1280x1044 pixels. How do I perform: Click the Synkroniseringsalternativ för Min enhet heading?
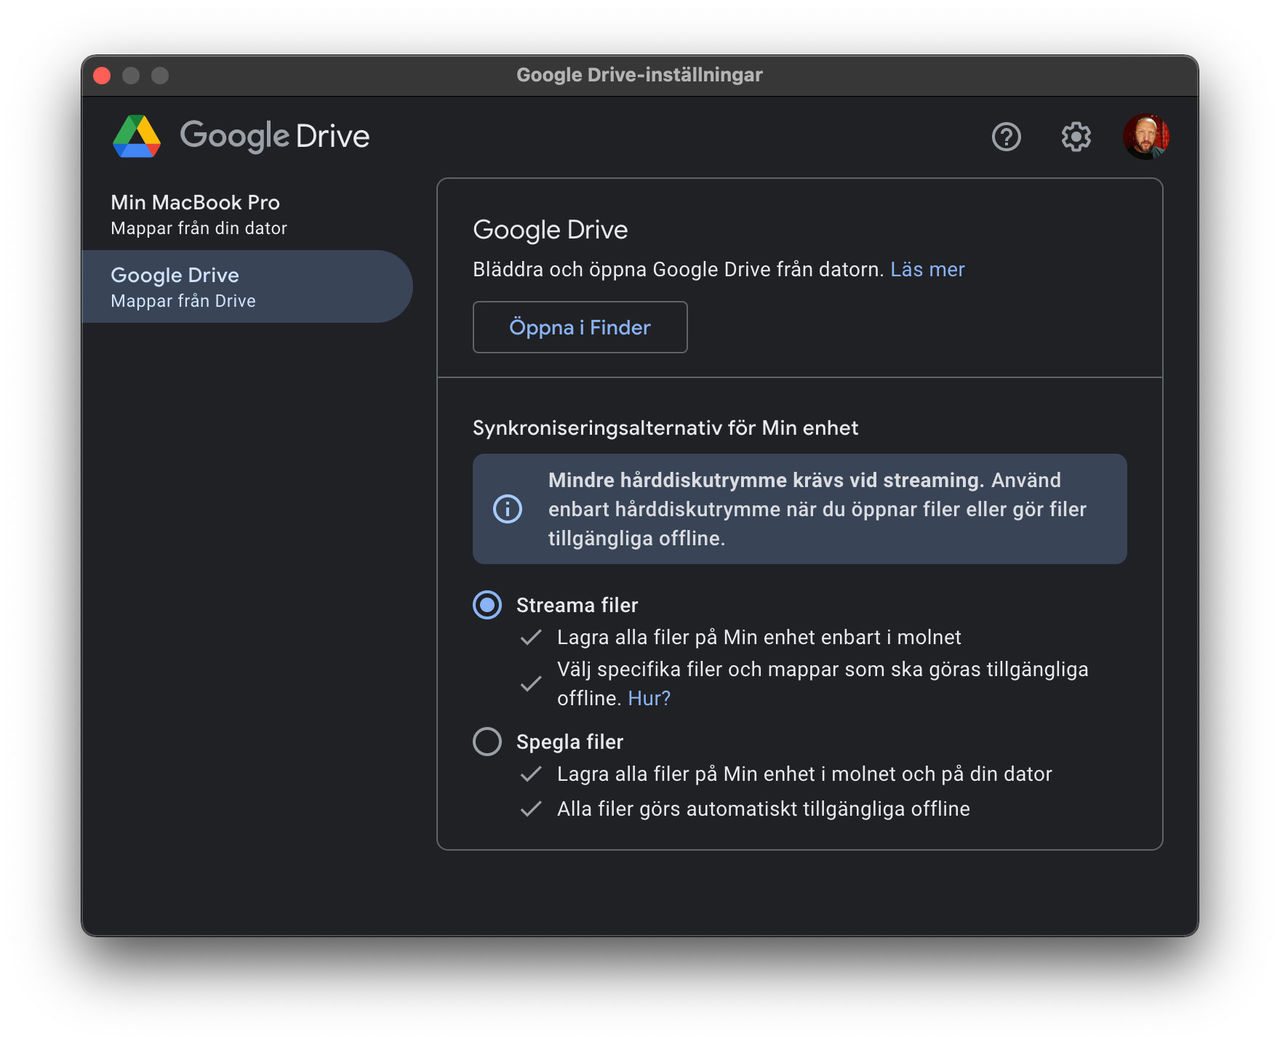665,428
